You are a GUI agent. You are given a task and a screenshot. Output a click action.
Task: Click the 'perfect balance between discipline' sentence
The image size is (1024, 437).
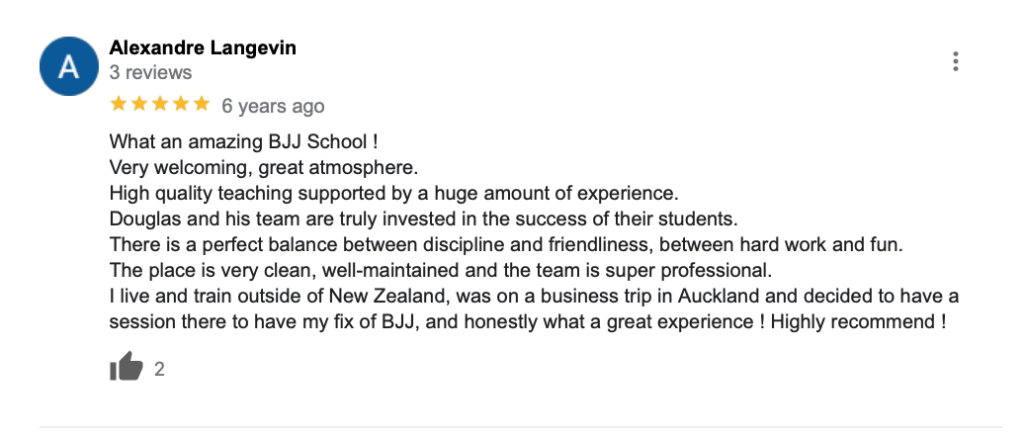coord(506,244)
